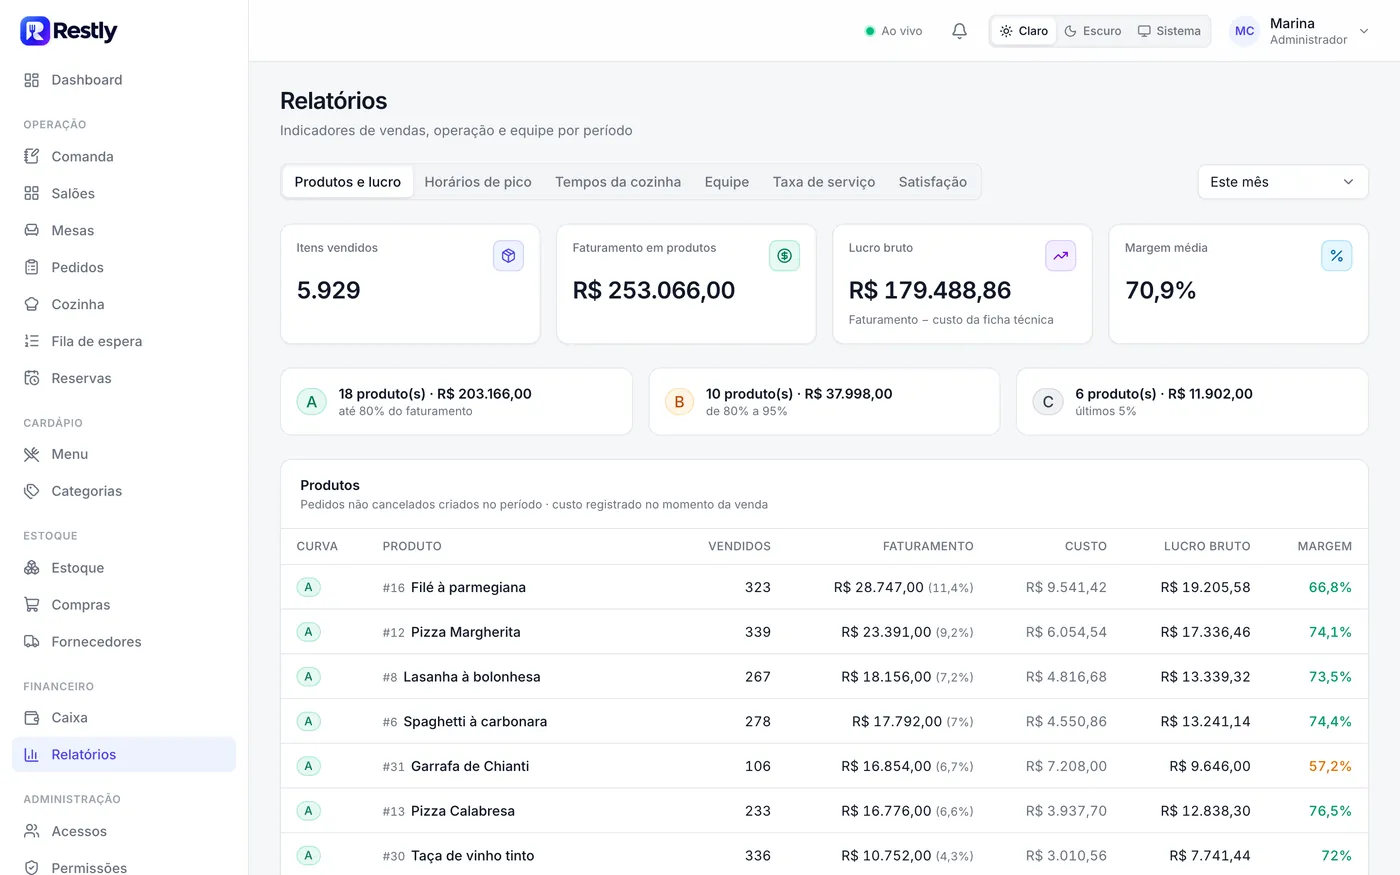Click the FATURAMENTO column header
The image size is (1400, 875).
[928, 546]
